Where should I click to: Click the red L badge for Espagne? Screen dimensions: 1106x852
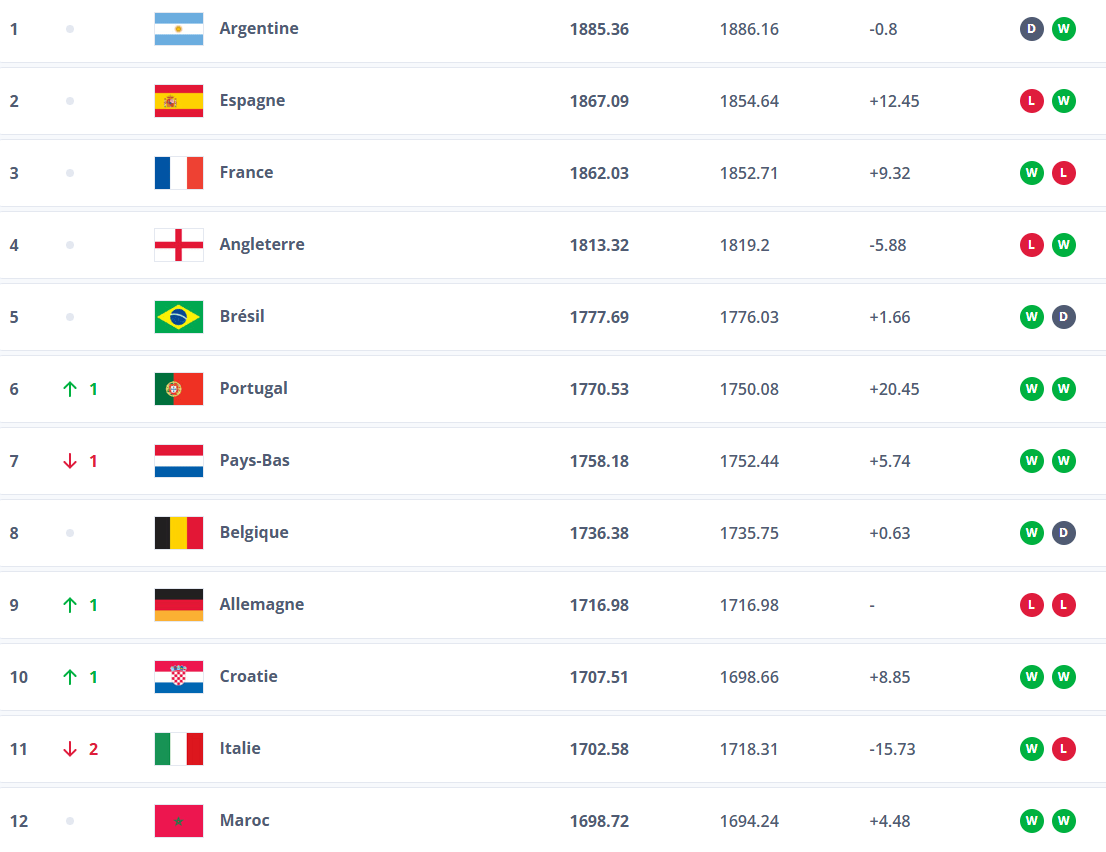(x=1031, y=100)
